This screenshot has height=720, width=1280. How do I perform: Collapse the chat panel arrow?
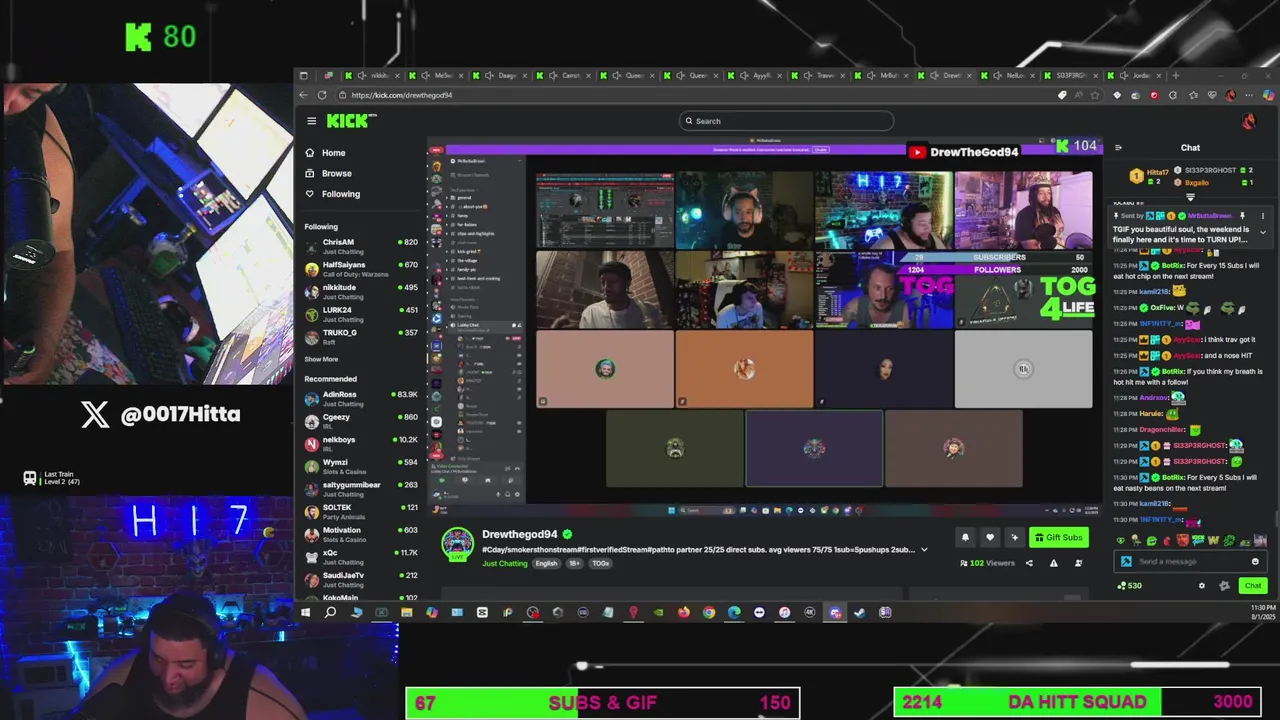click(x=1118, y=148)
